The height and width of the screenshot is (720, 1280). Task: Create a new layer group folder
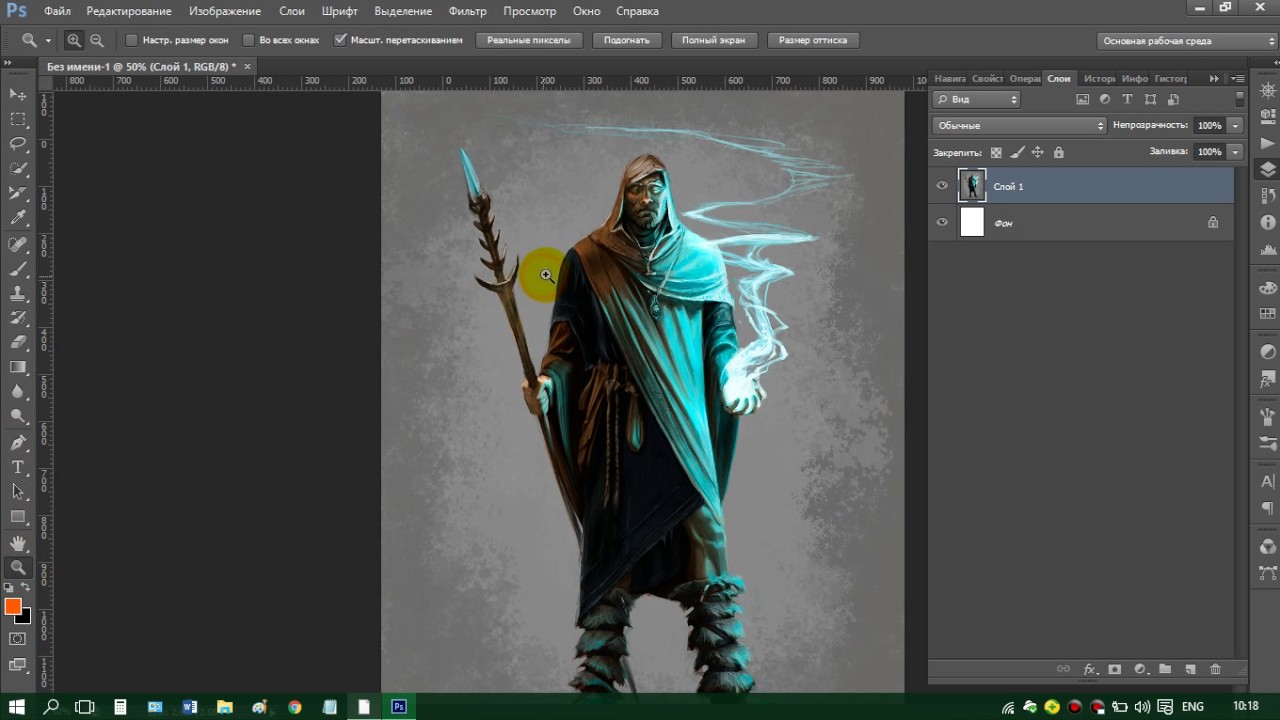click(1165, 669)
